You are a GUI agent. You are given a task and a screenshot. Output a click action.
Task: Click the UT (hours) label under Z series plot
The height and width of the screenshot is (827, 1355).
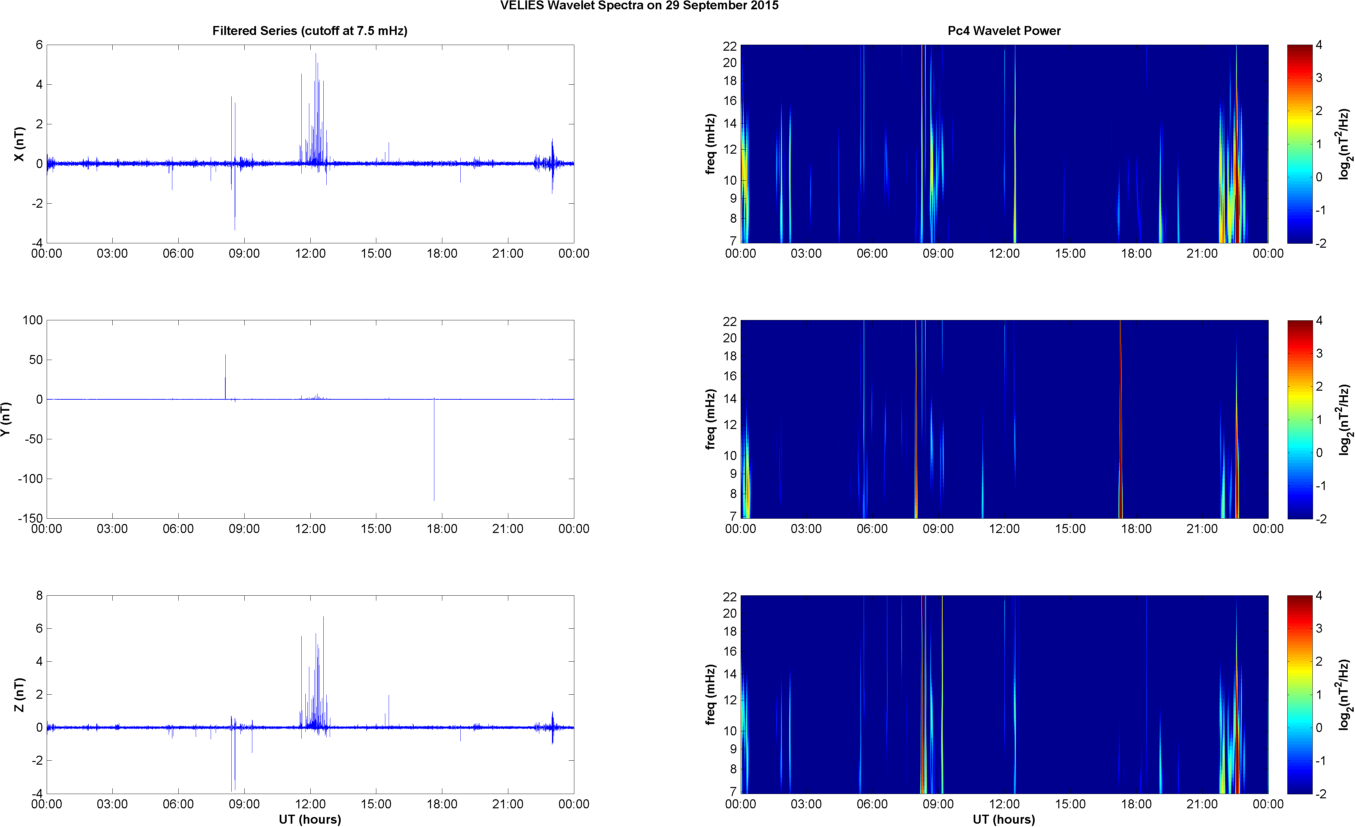(310, 820)
